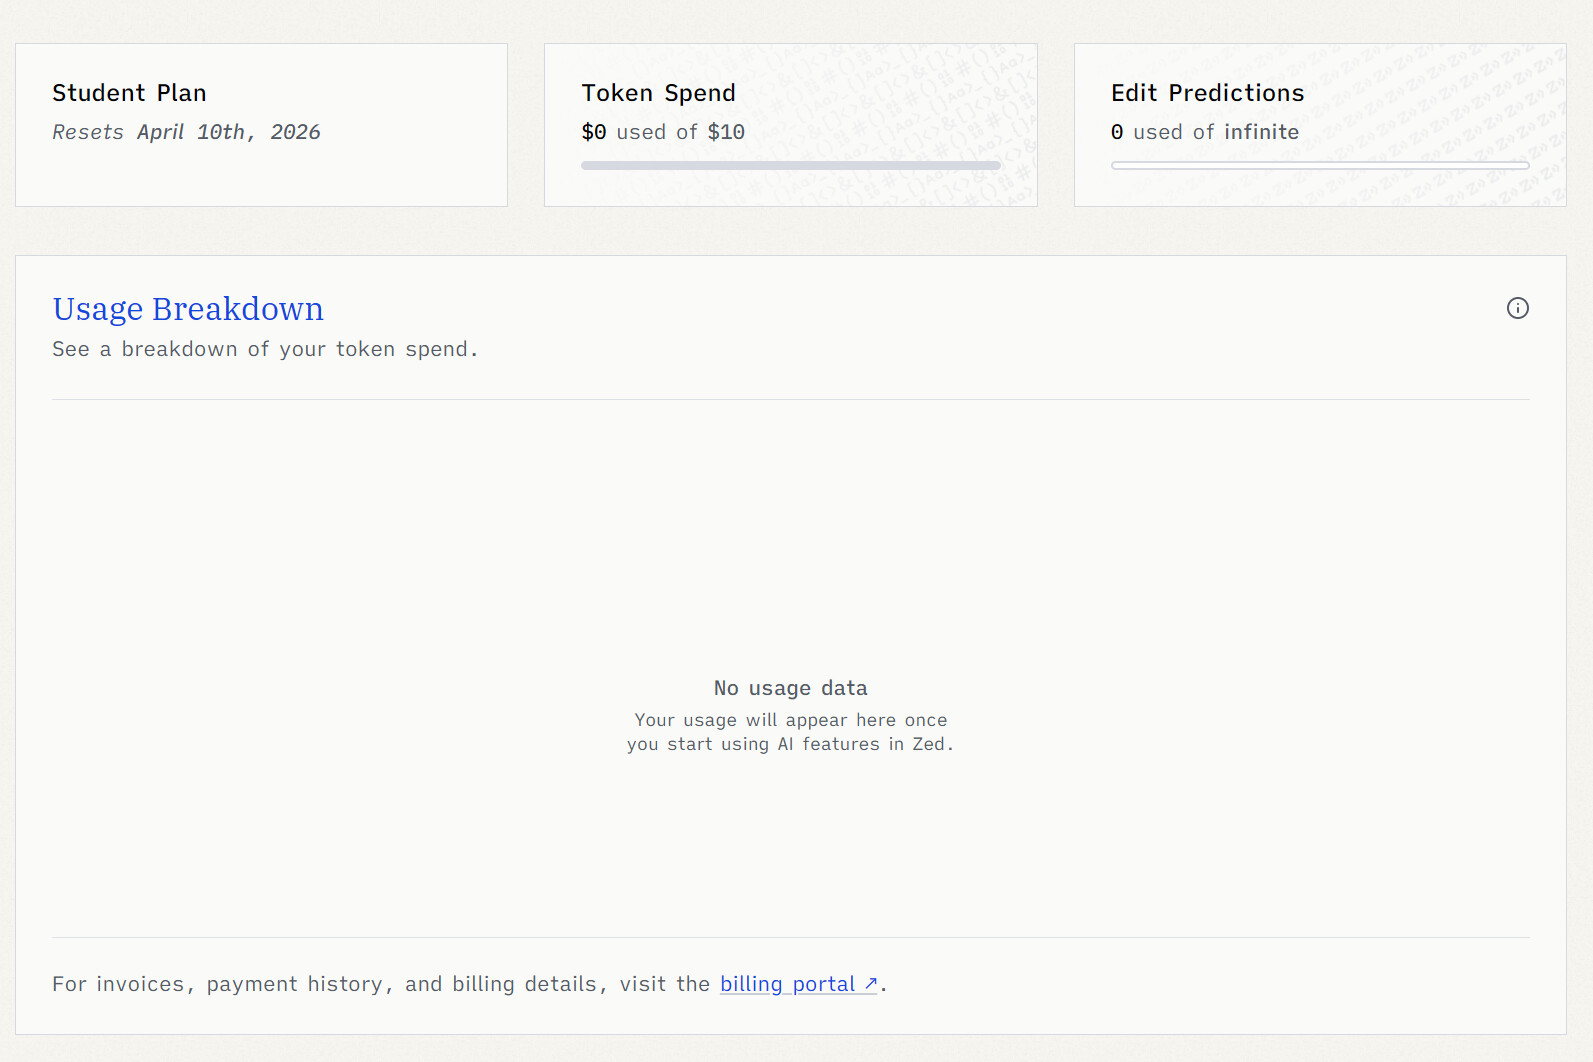Screen dimensions: 1593x1062
Task: Click the 0 used of infinite text
Action: click(x=1205, y=132)
